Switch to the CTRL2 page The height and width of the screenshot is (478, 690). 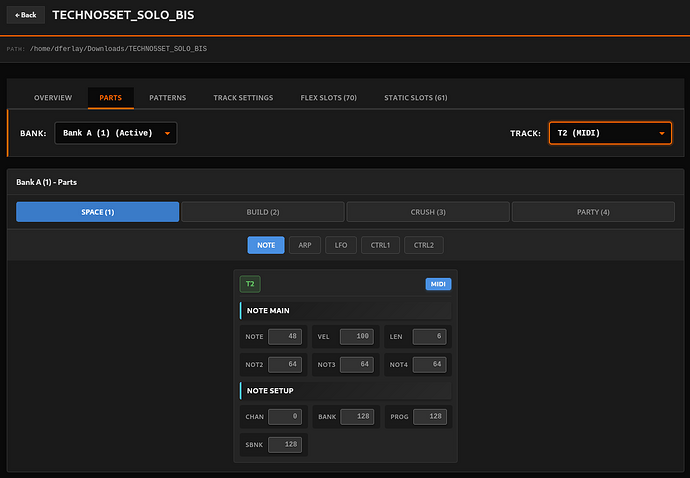(423, 245)
